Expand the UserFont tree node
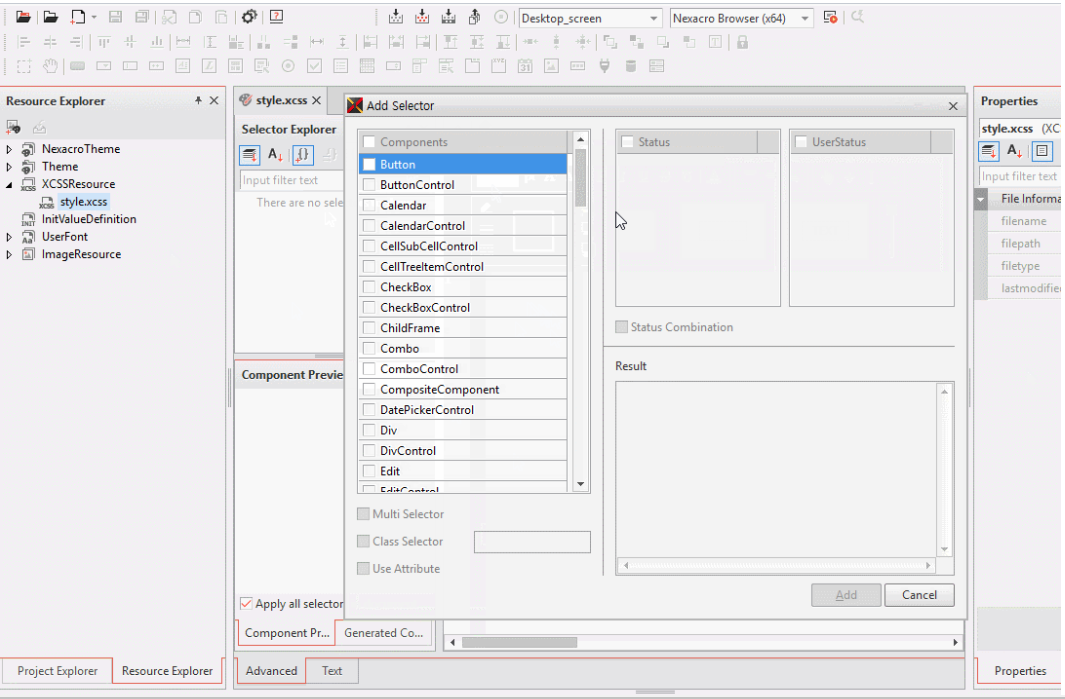Screen dimensions: 1065x699 point(9,237)
